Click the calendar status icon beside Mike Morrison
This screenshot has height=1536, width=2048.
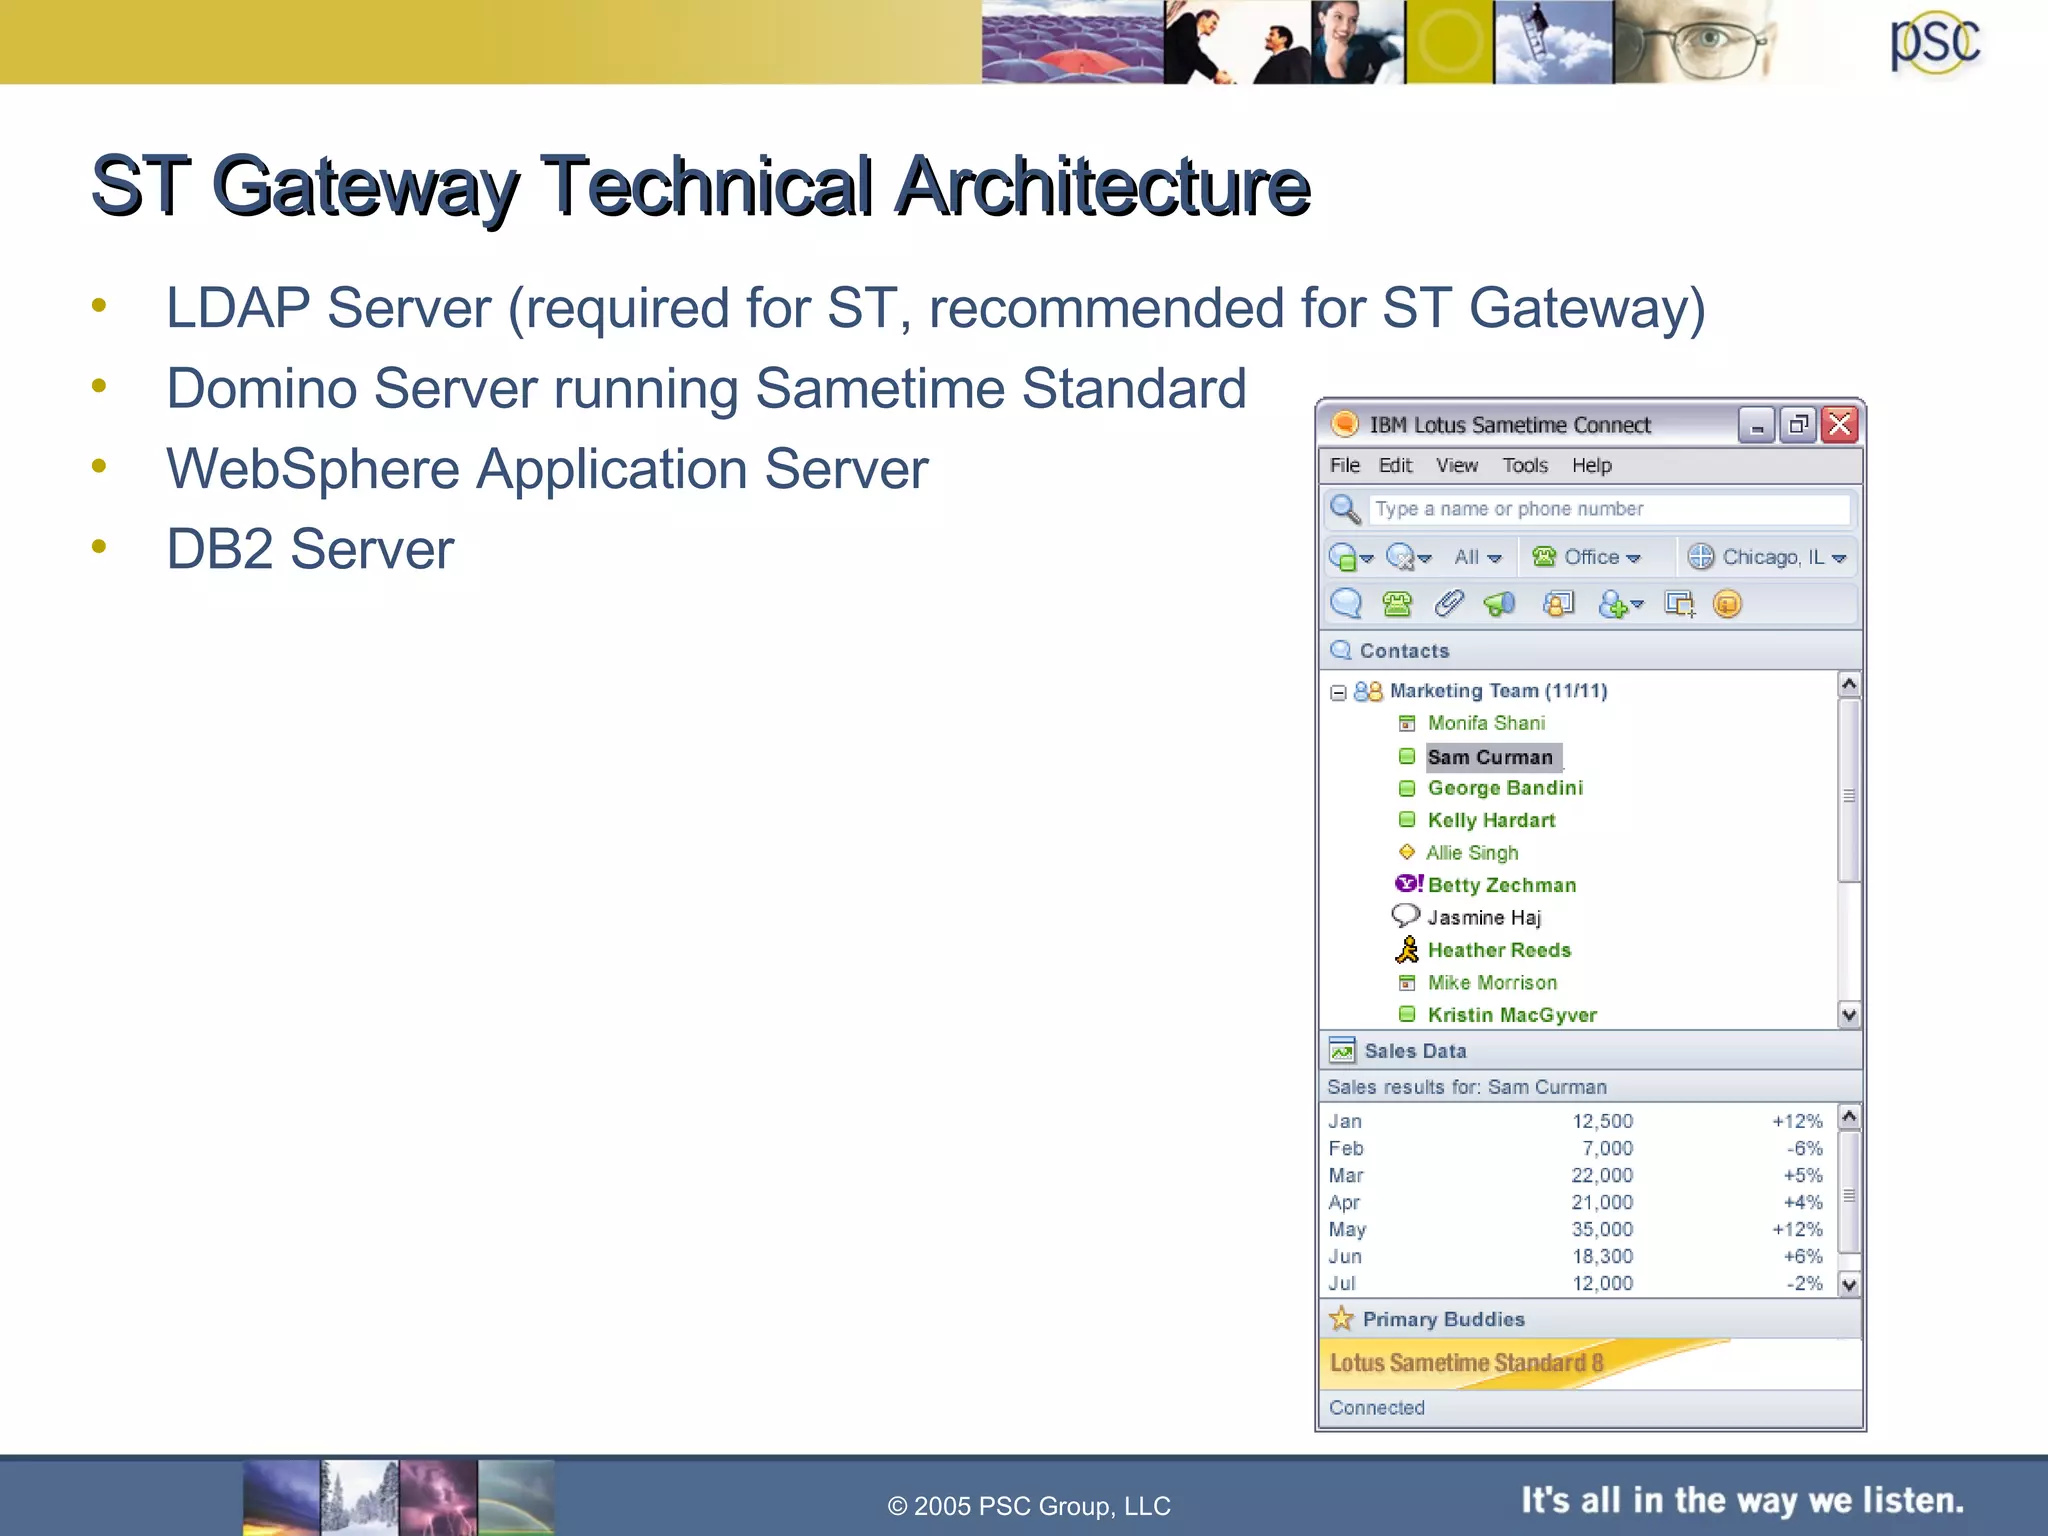(1407, 983)
